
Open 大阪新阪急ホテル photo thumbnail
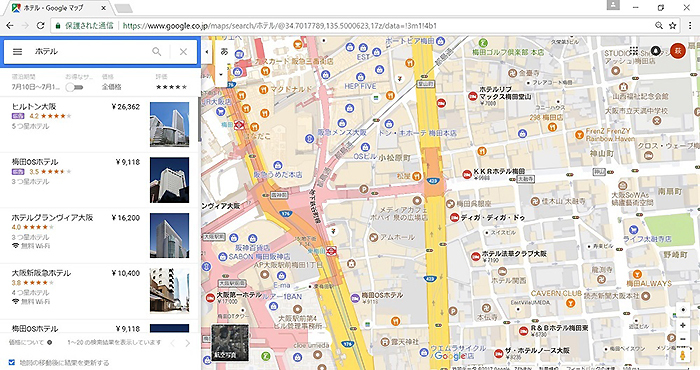point(169,291)
